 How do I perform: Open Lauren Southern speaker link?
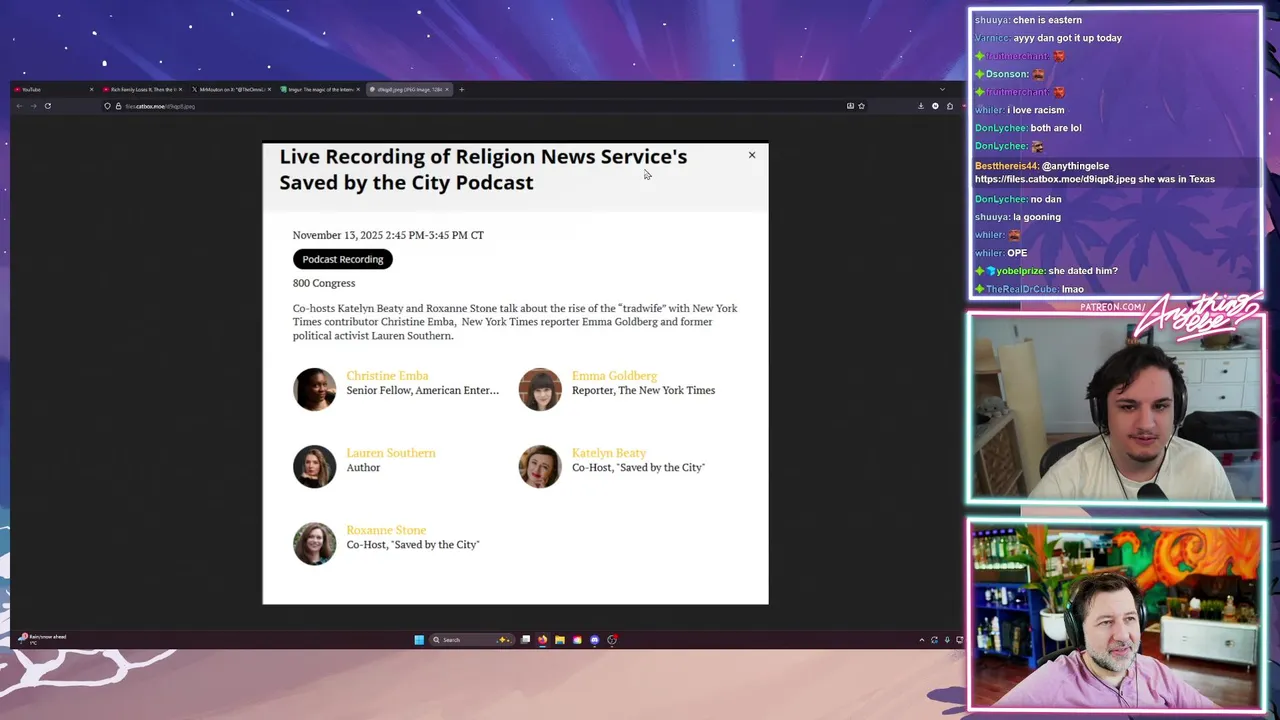[391, 453]
